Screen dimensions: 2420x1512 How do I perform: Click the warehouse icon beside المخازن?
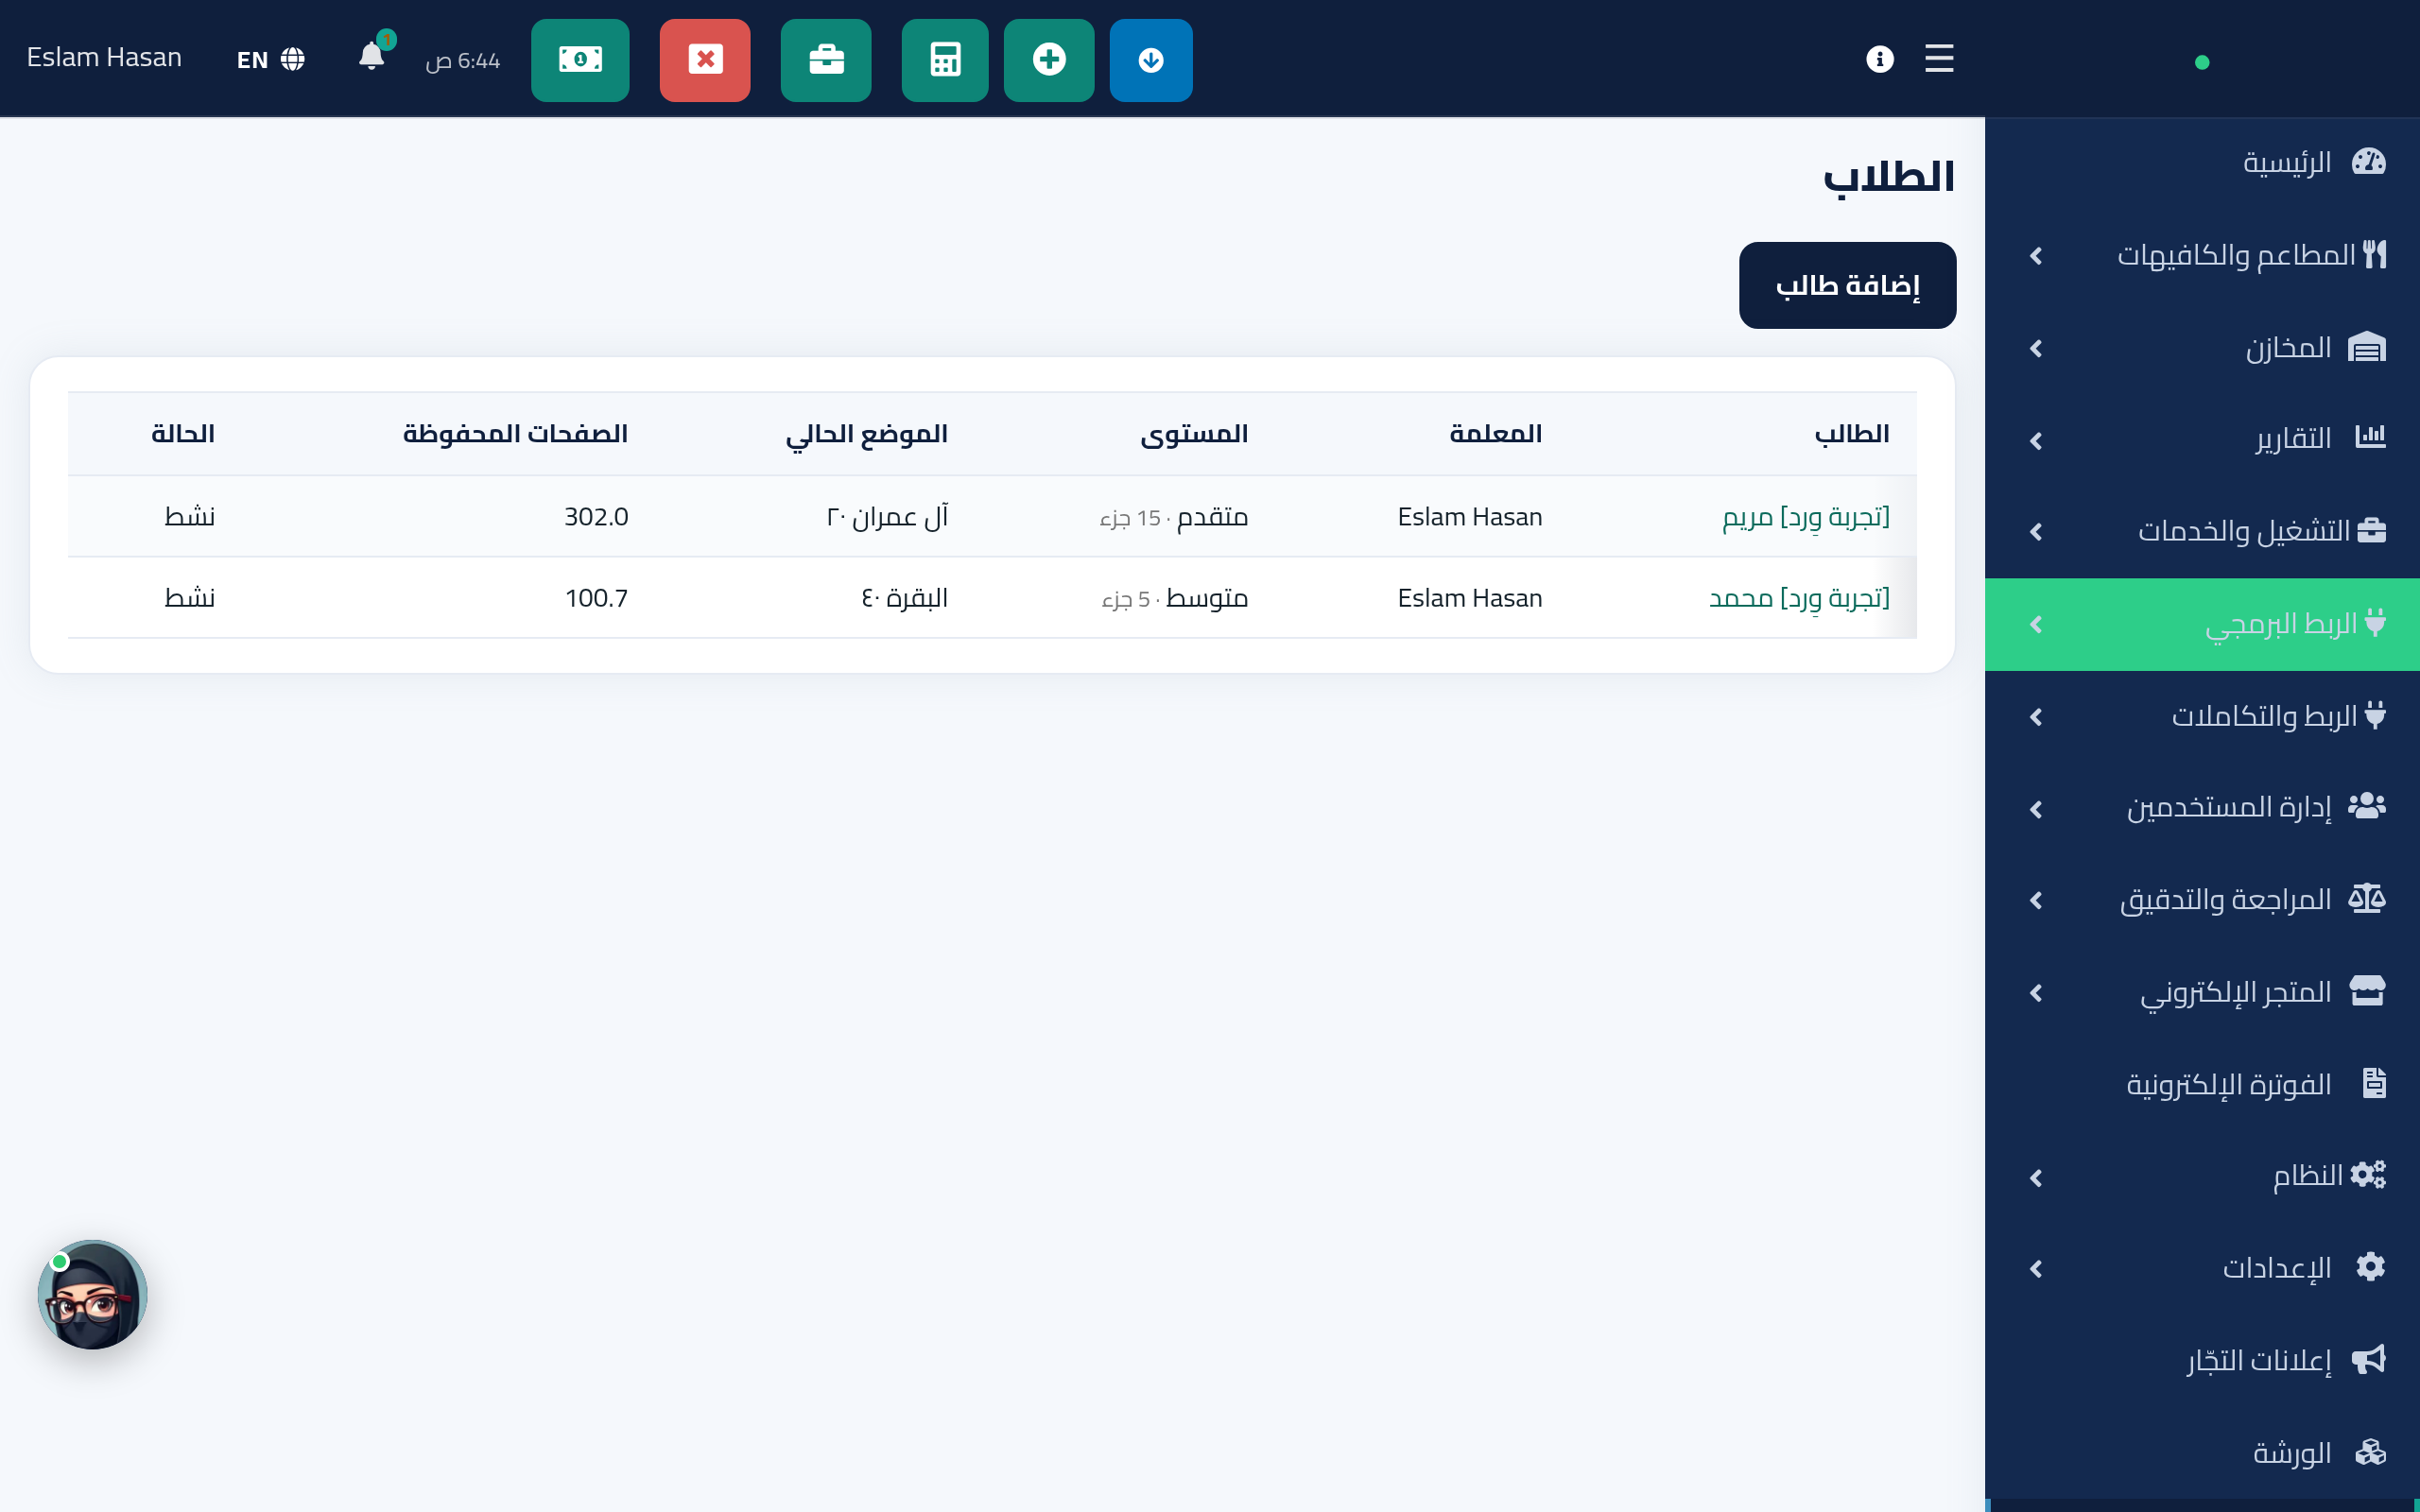coord(2367,347)
